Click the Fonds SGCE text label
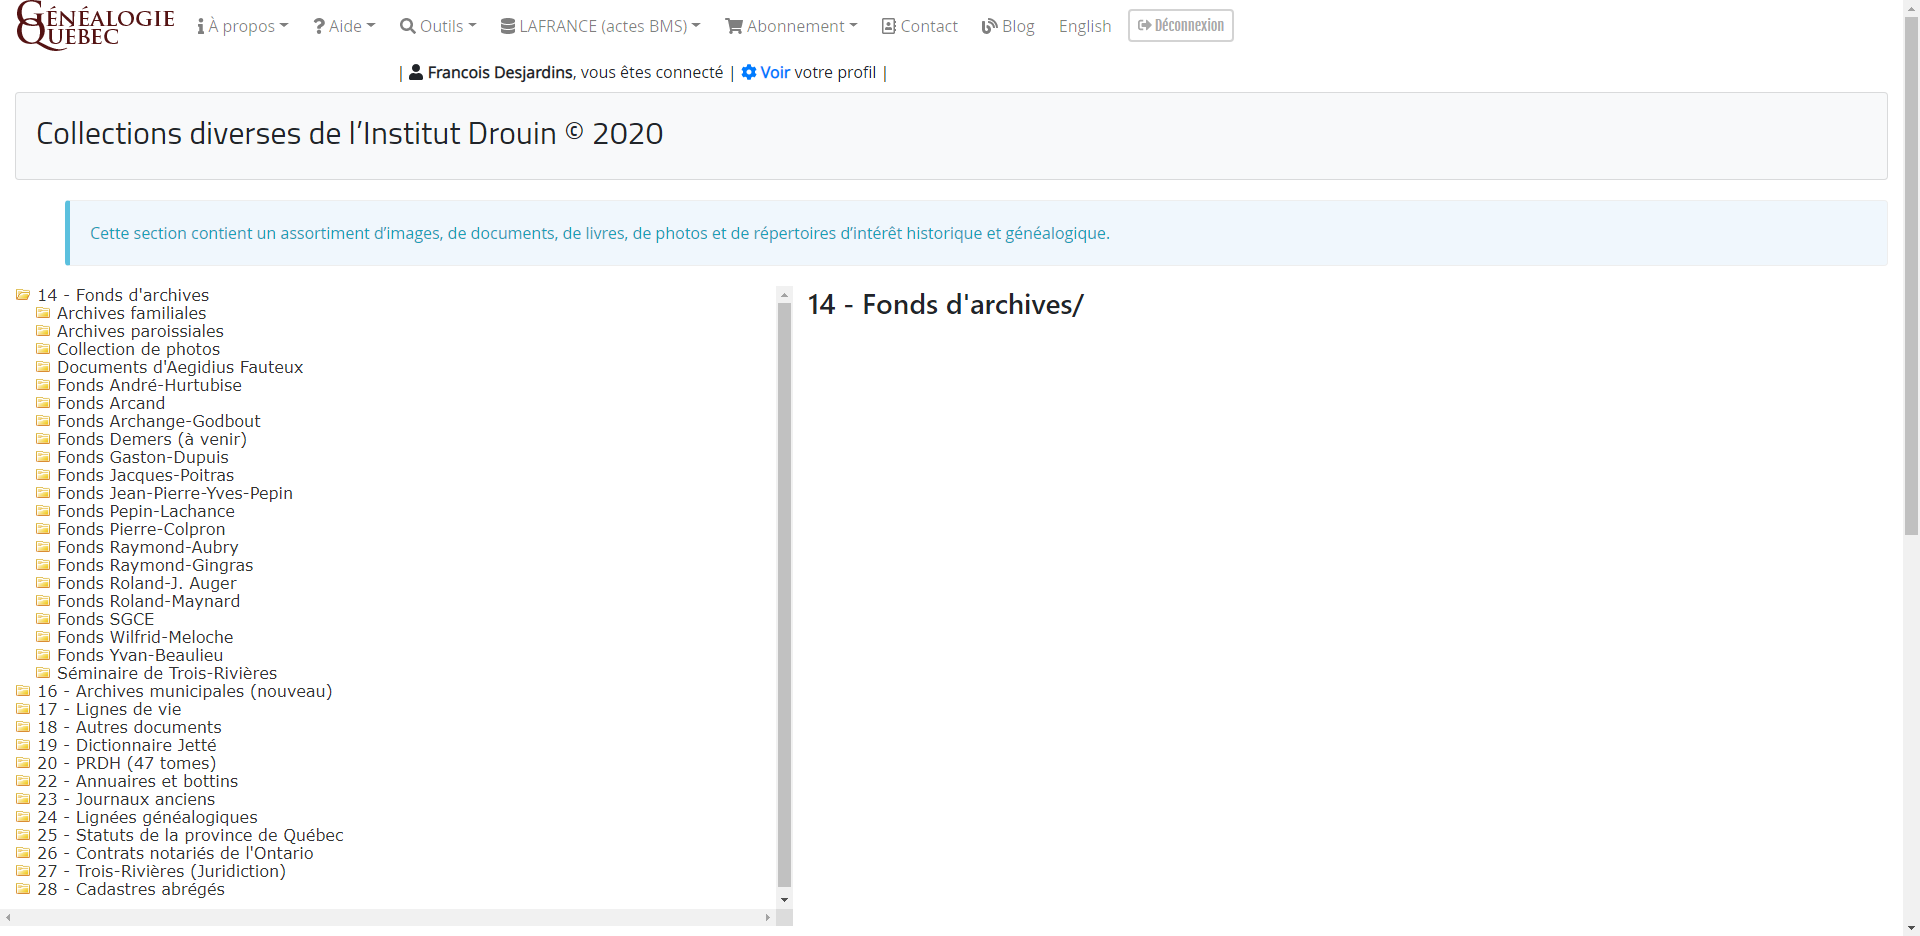Image resolution: width=1920 pixels, height=936 pixels. pyautogui.click(x=106, y=619)
